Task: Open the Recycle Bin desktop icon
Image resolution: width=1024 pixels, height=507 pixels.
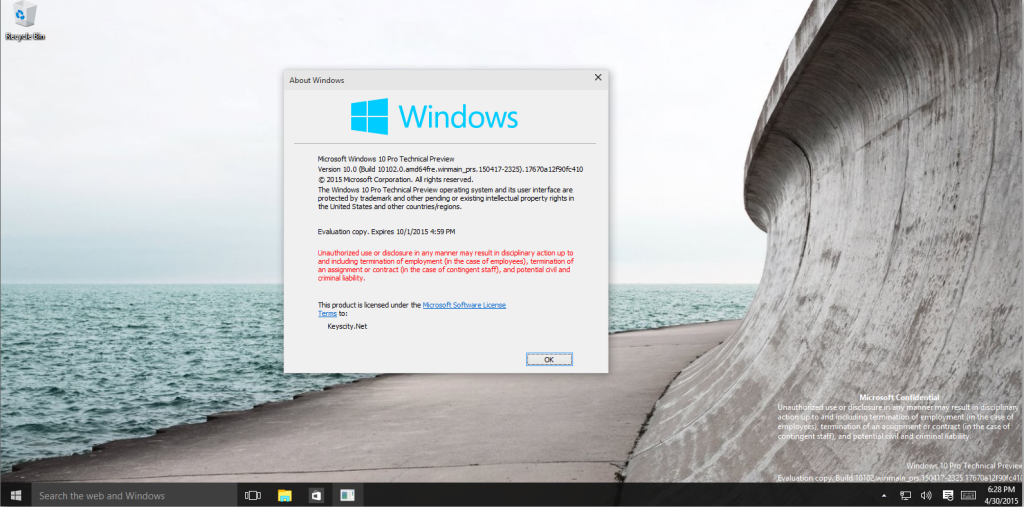Action: 25,21
